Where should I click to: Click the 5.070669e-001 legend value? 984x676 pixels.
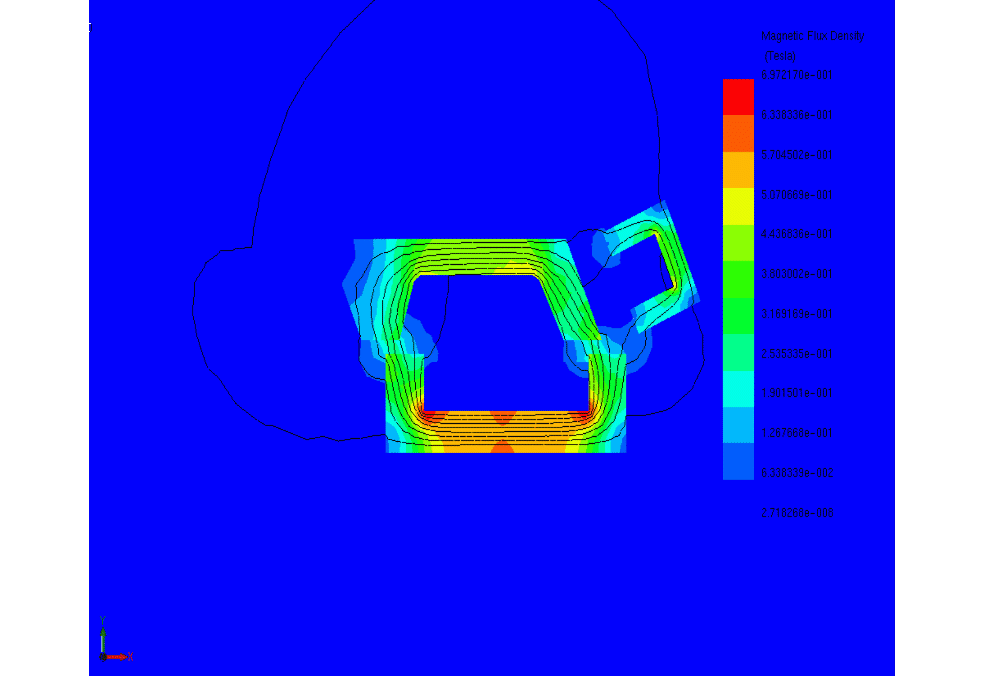point(797,195)
